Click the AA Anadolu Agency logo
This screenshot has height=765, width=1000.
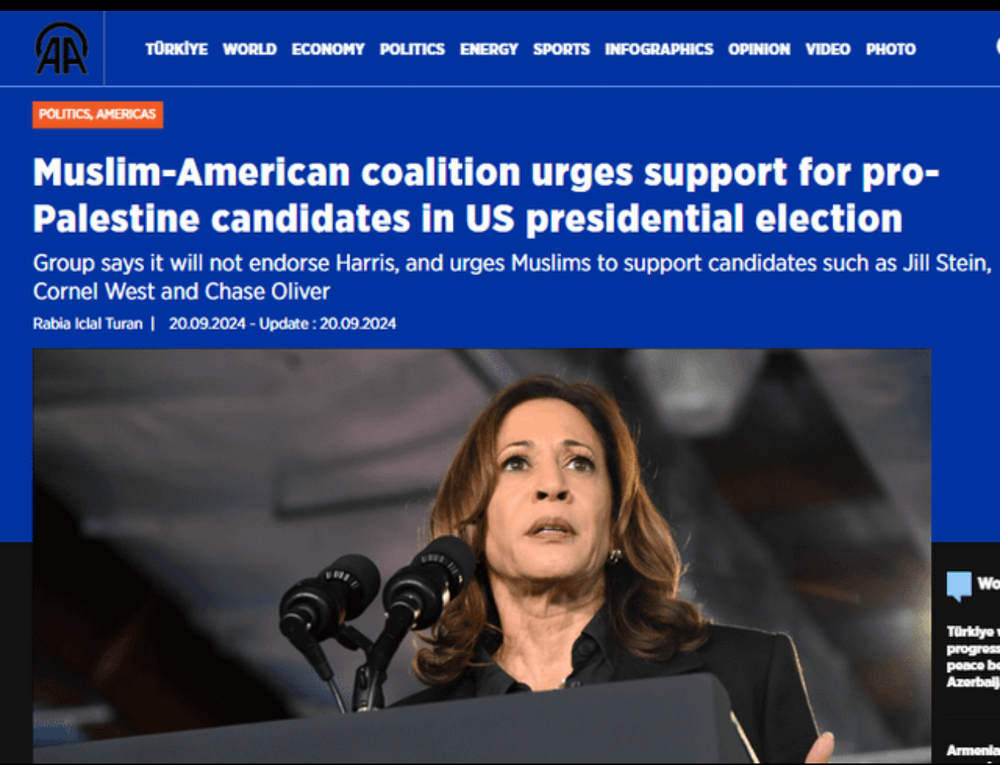(61, 48)
